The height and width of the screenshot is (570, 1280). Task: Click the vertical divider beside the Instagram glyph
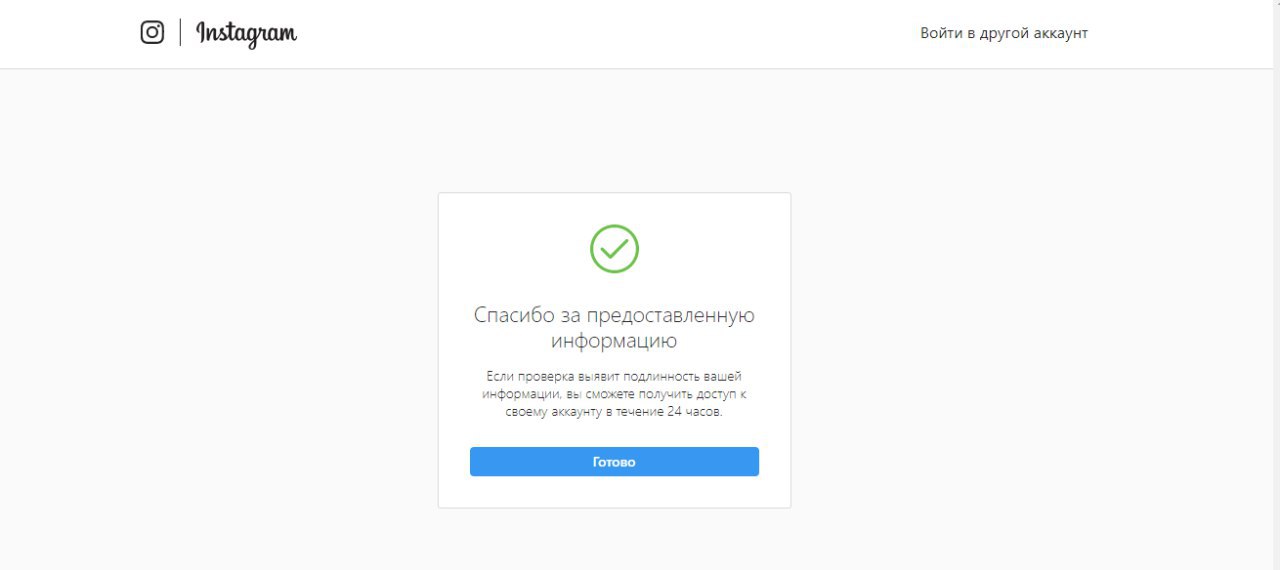click(180, 33)
